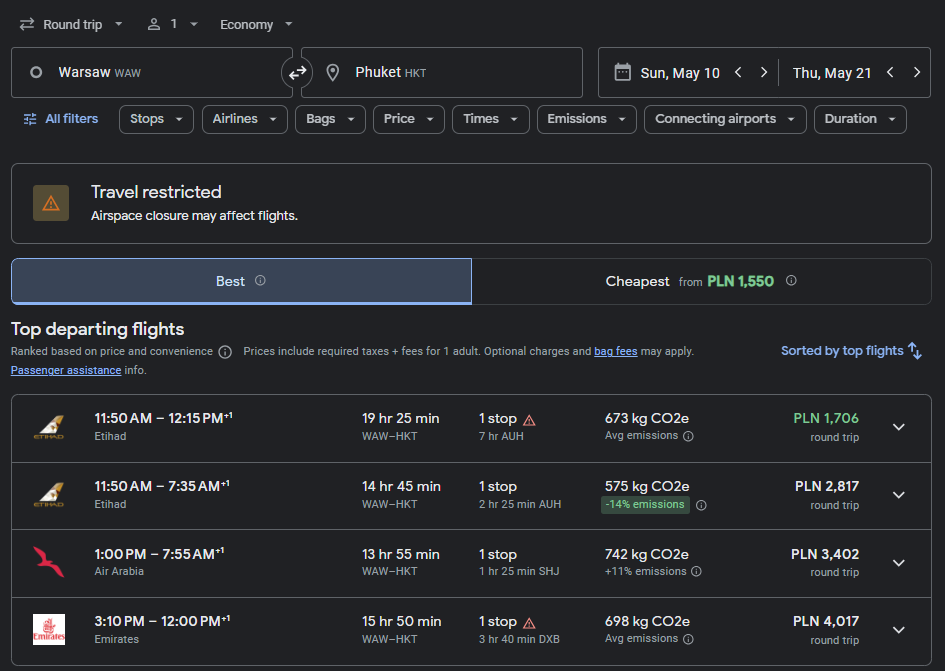
Task: Open the Price filter dropdown
Action: tap(409, 119)
